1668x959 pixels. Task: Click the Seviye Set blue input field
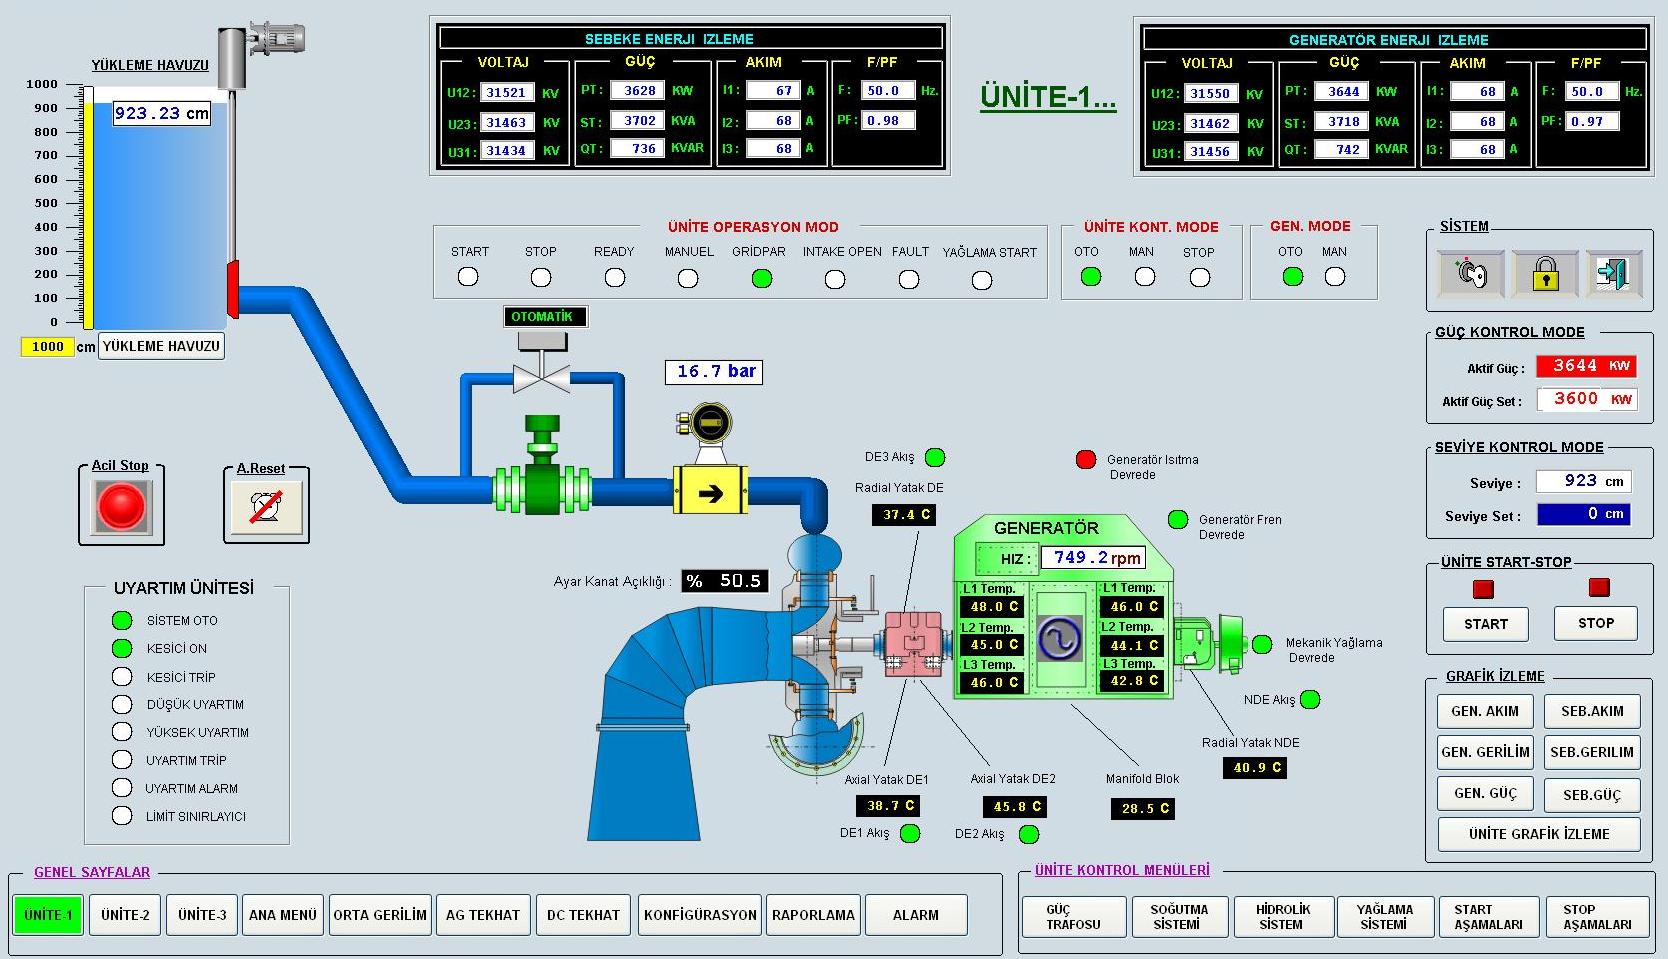pos(1583,514)
